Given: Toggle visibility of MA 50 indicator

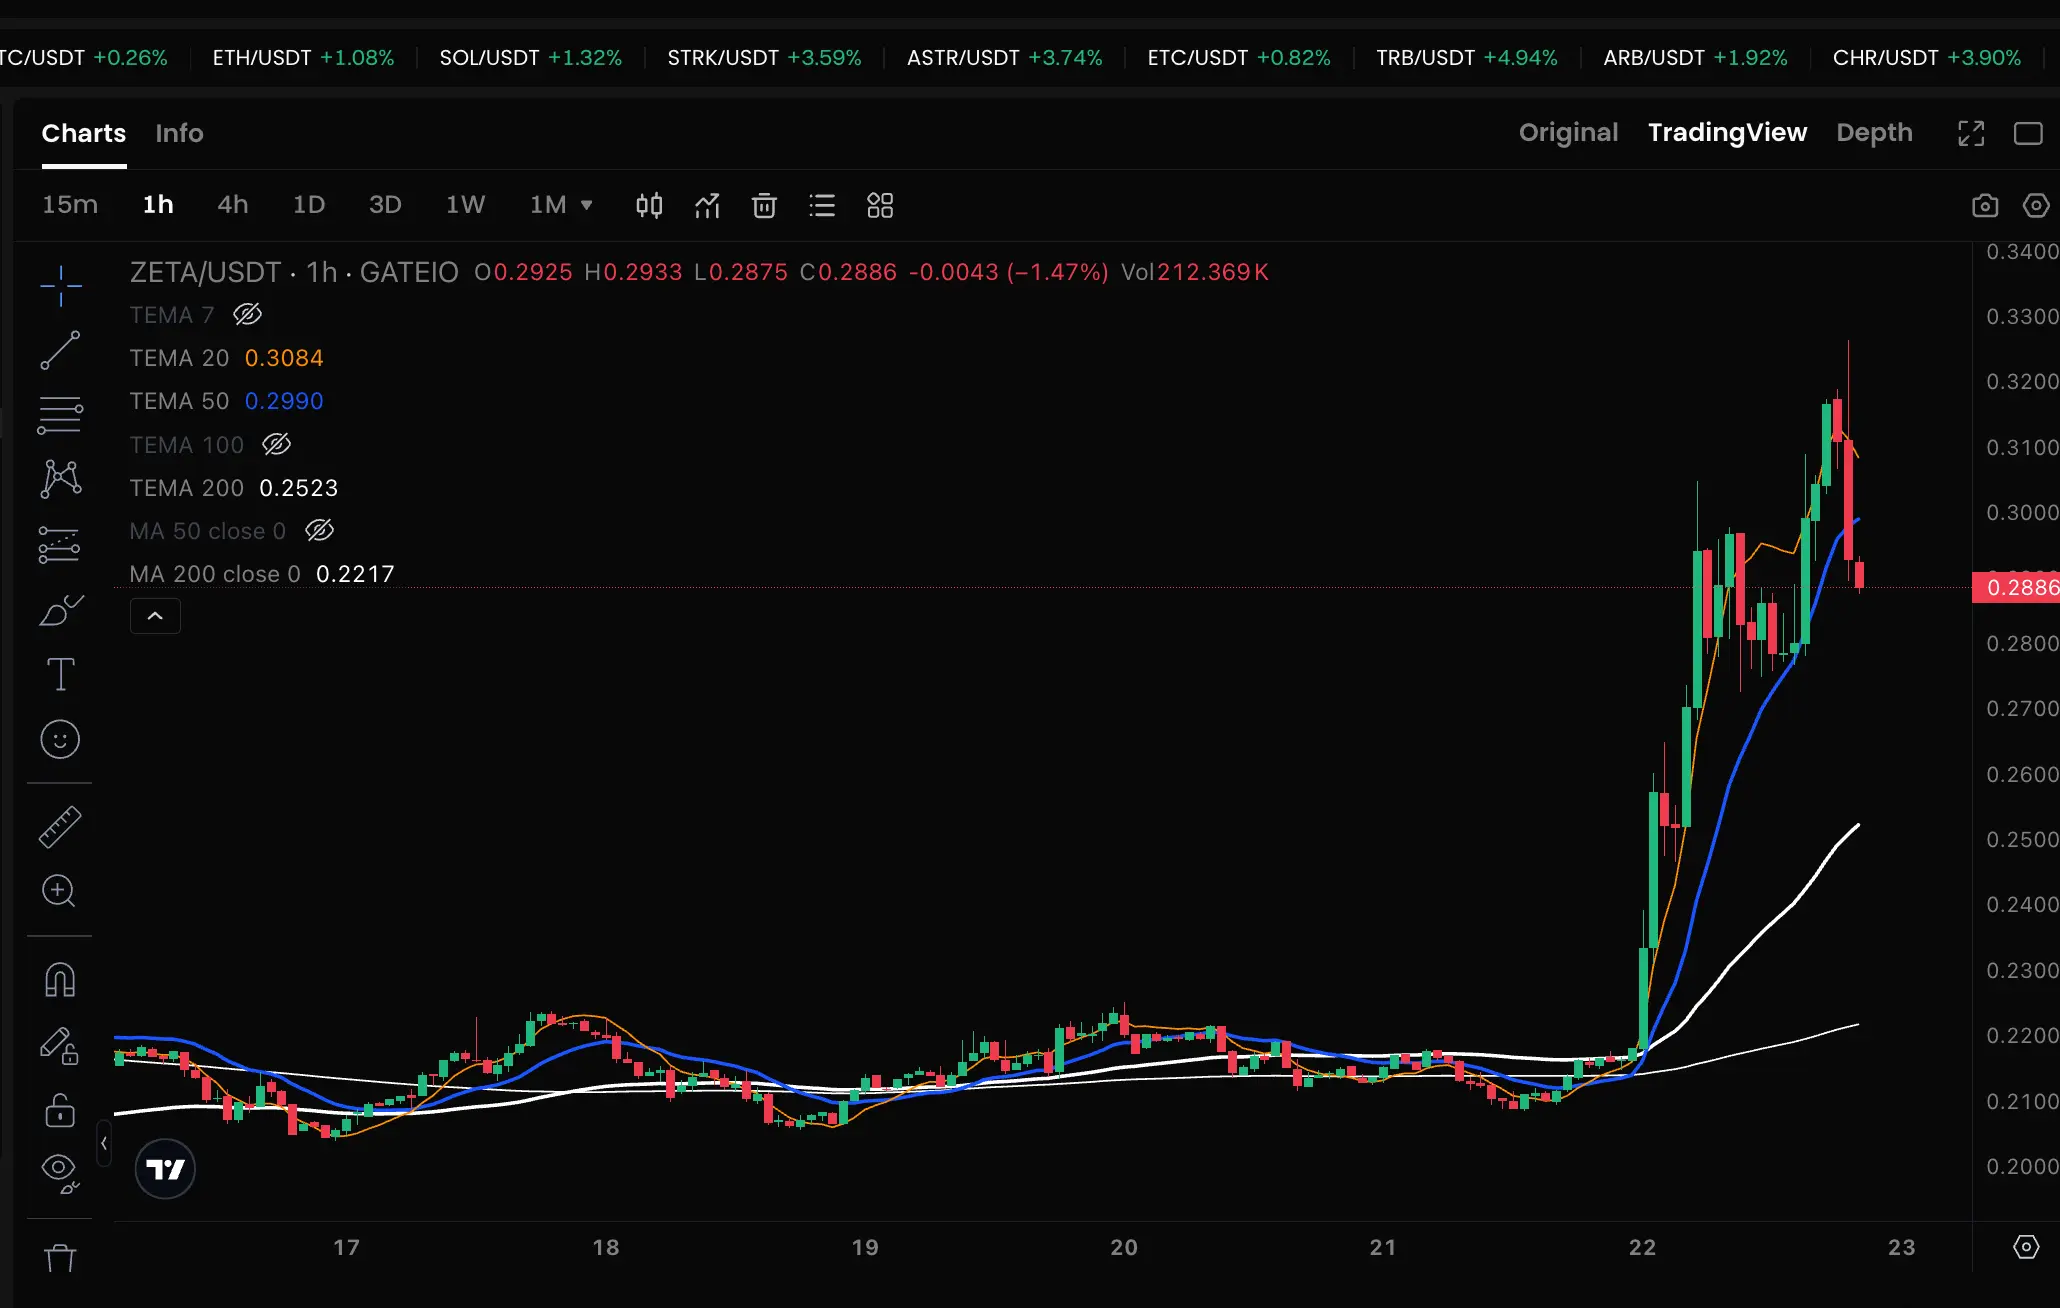Looking at the screenshot, I should [319, 531].
